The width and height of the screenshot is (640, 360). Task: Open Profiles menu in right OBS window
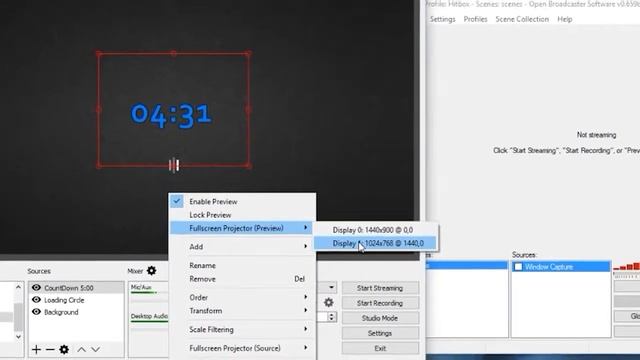[x=476, y=19]
